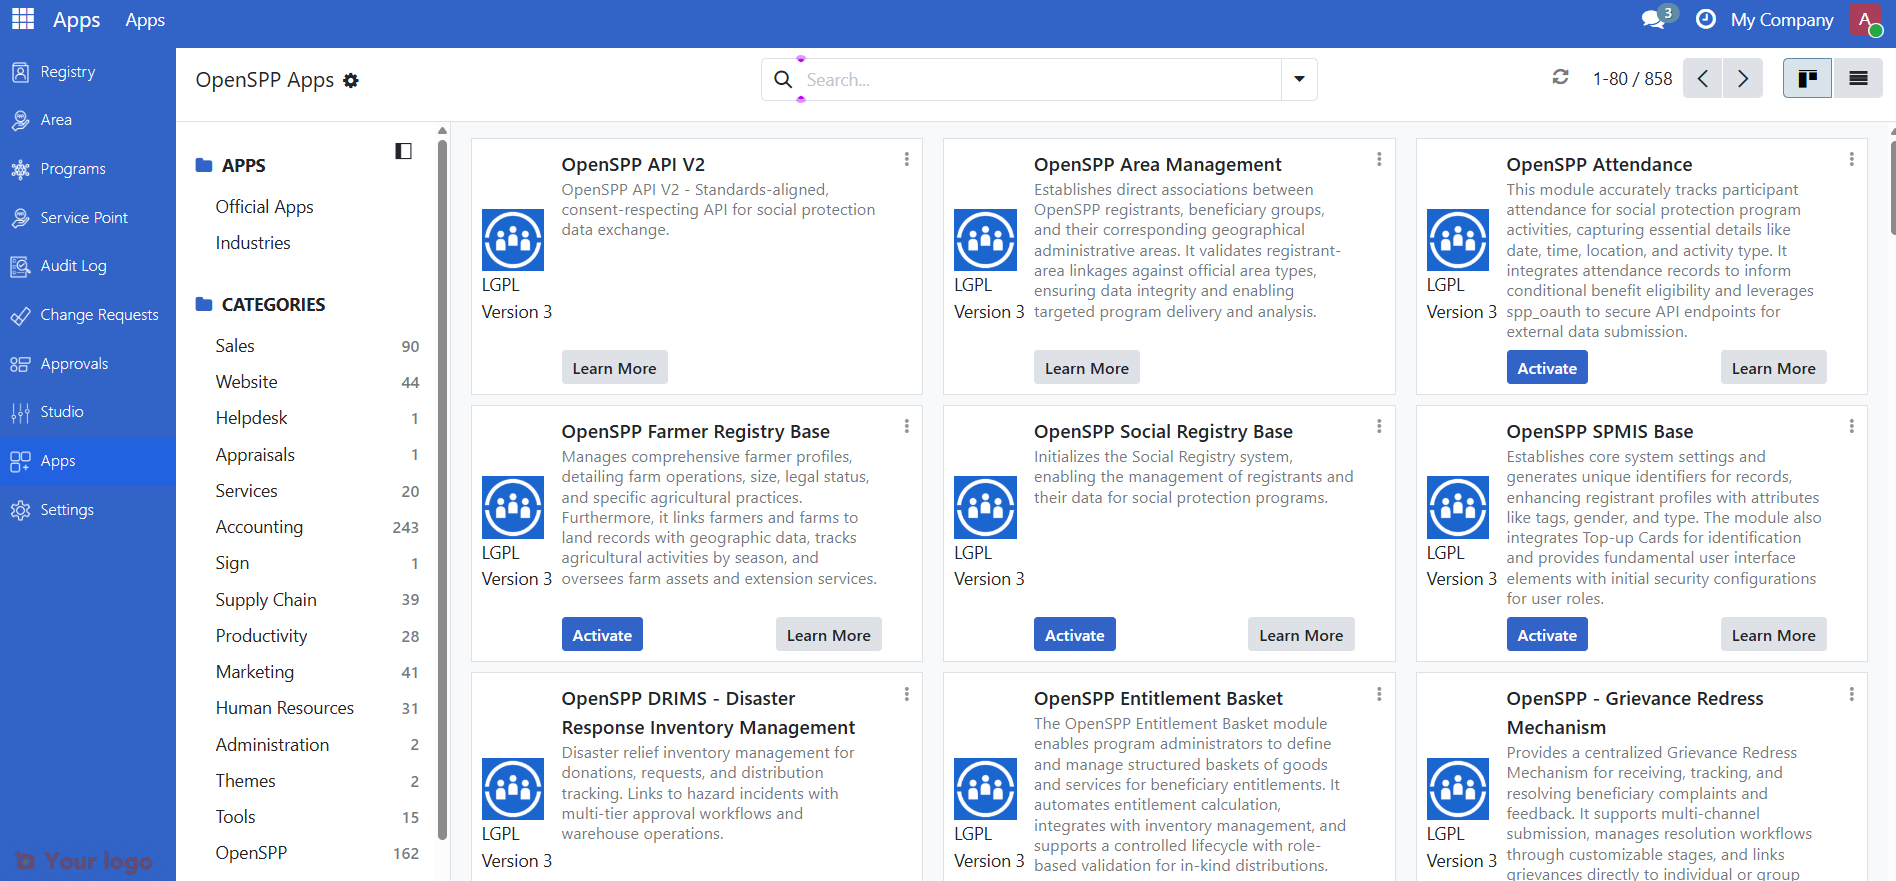Click Learn More on OpenSPP Farmer Registry Base
Screen dimensions: 1896x881
(829, 635)
